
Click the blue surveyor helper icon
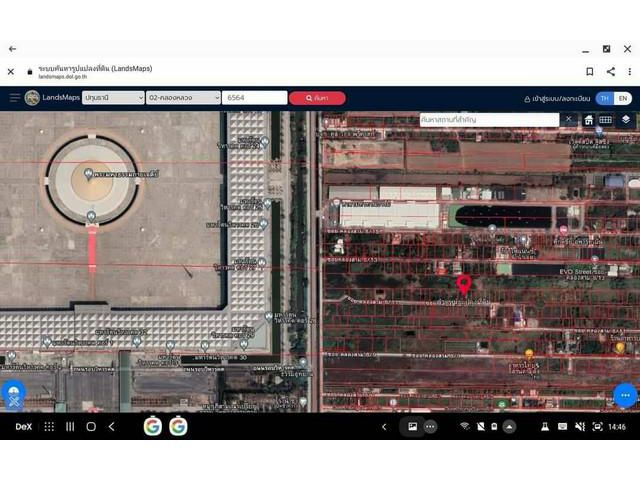tap(13, 395)
